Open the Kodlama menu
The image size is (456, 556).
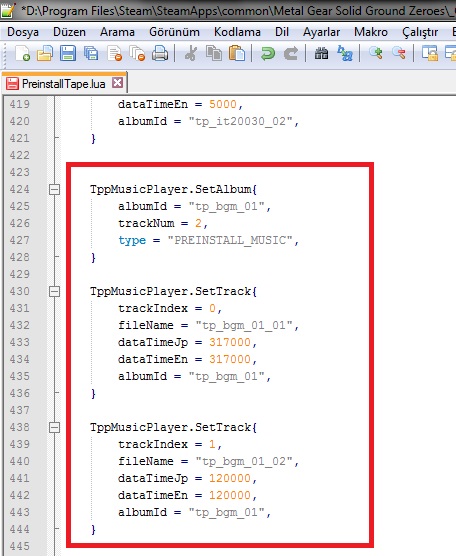237,32
